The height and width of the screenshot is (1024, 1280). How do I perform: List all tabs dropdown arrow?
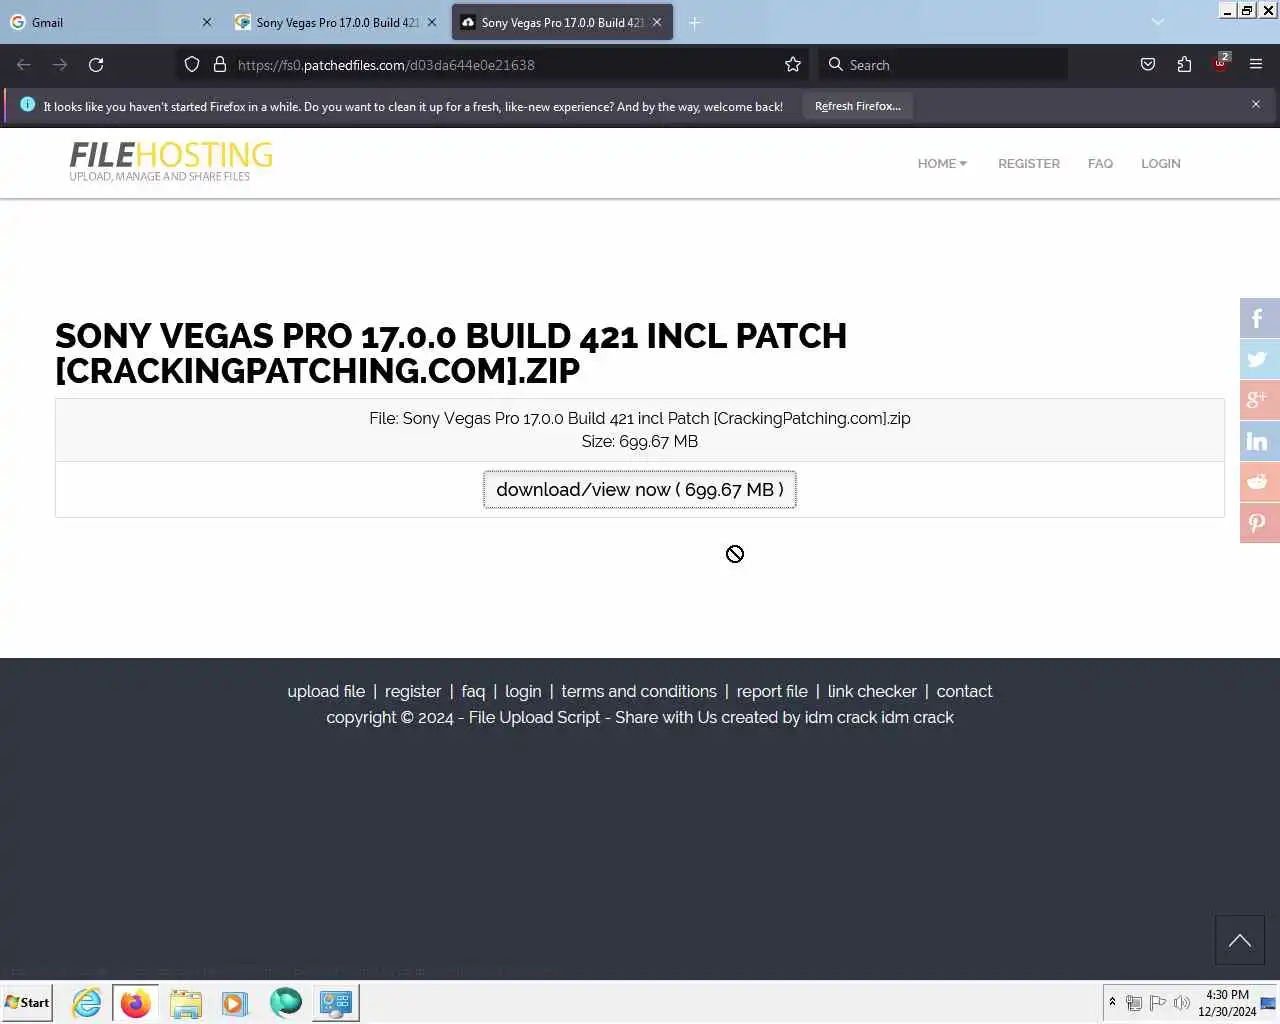click(x=1158, y=22)
